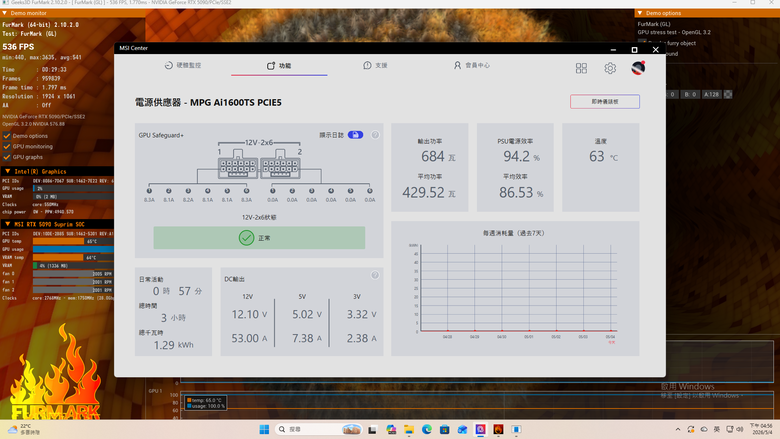
Task: Open the 支援 support tab
Action: click(375, 65)
